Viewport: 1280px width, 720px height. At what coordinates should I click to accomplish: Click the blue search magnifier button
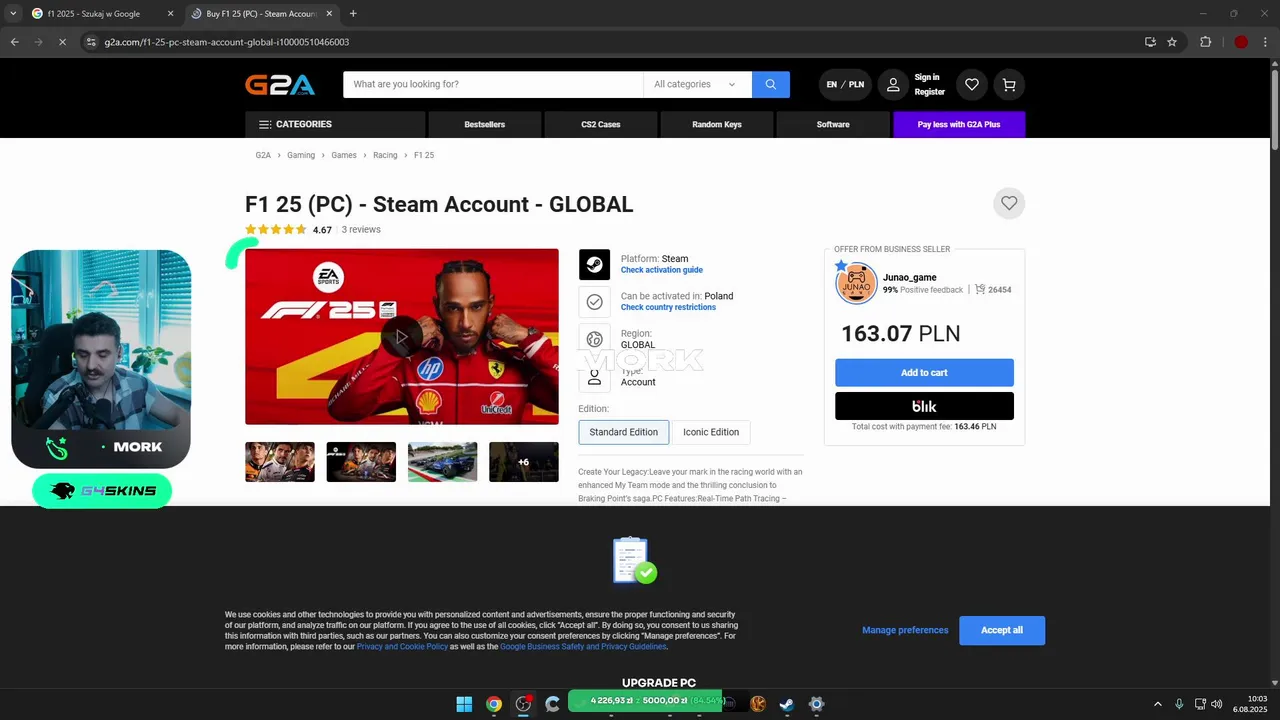770,84
